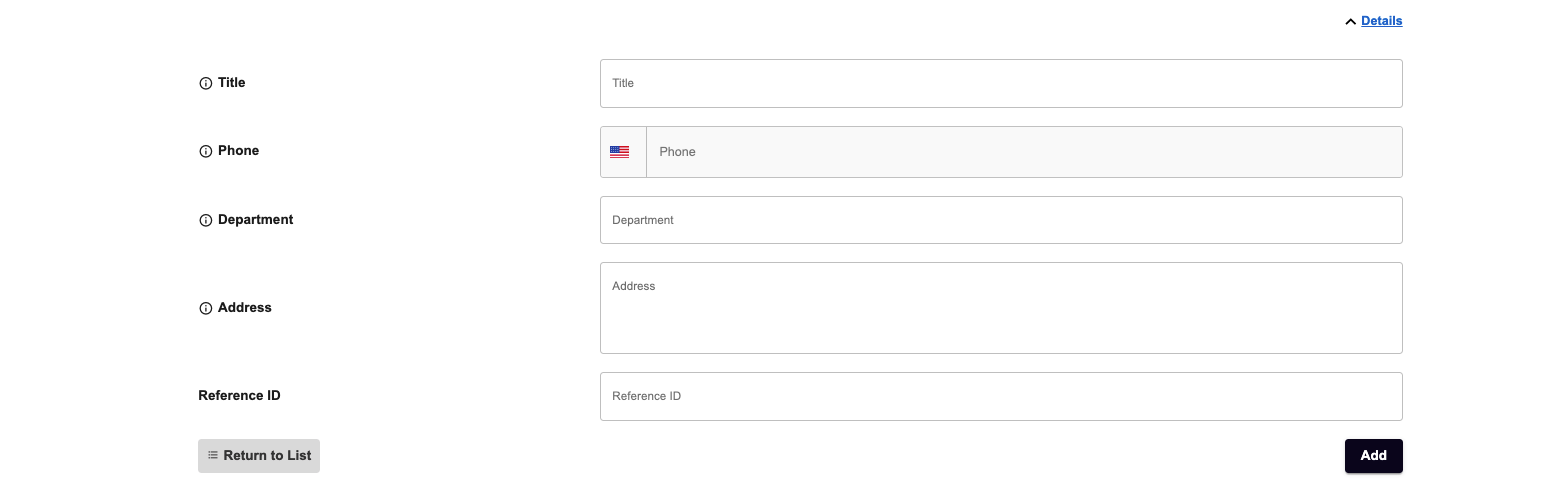Click the Department field label
The height and width of the screenshot is (495, 1564).
(x=255, y=220)
